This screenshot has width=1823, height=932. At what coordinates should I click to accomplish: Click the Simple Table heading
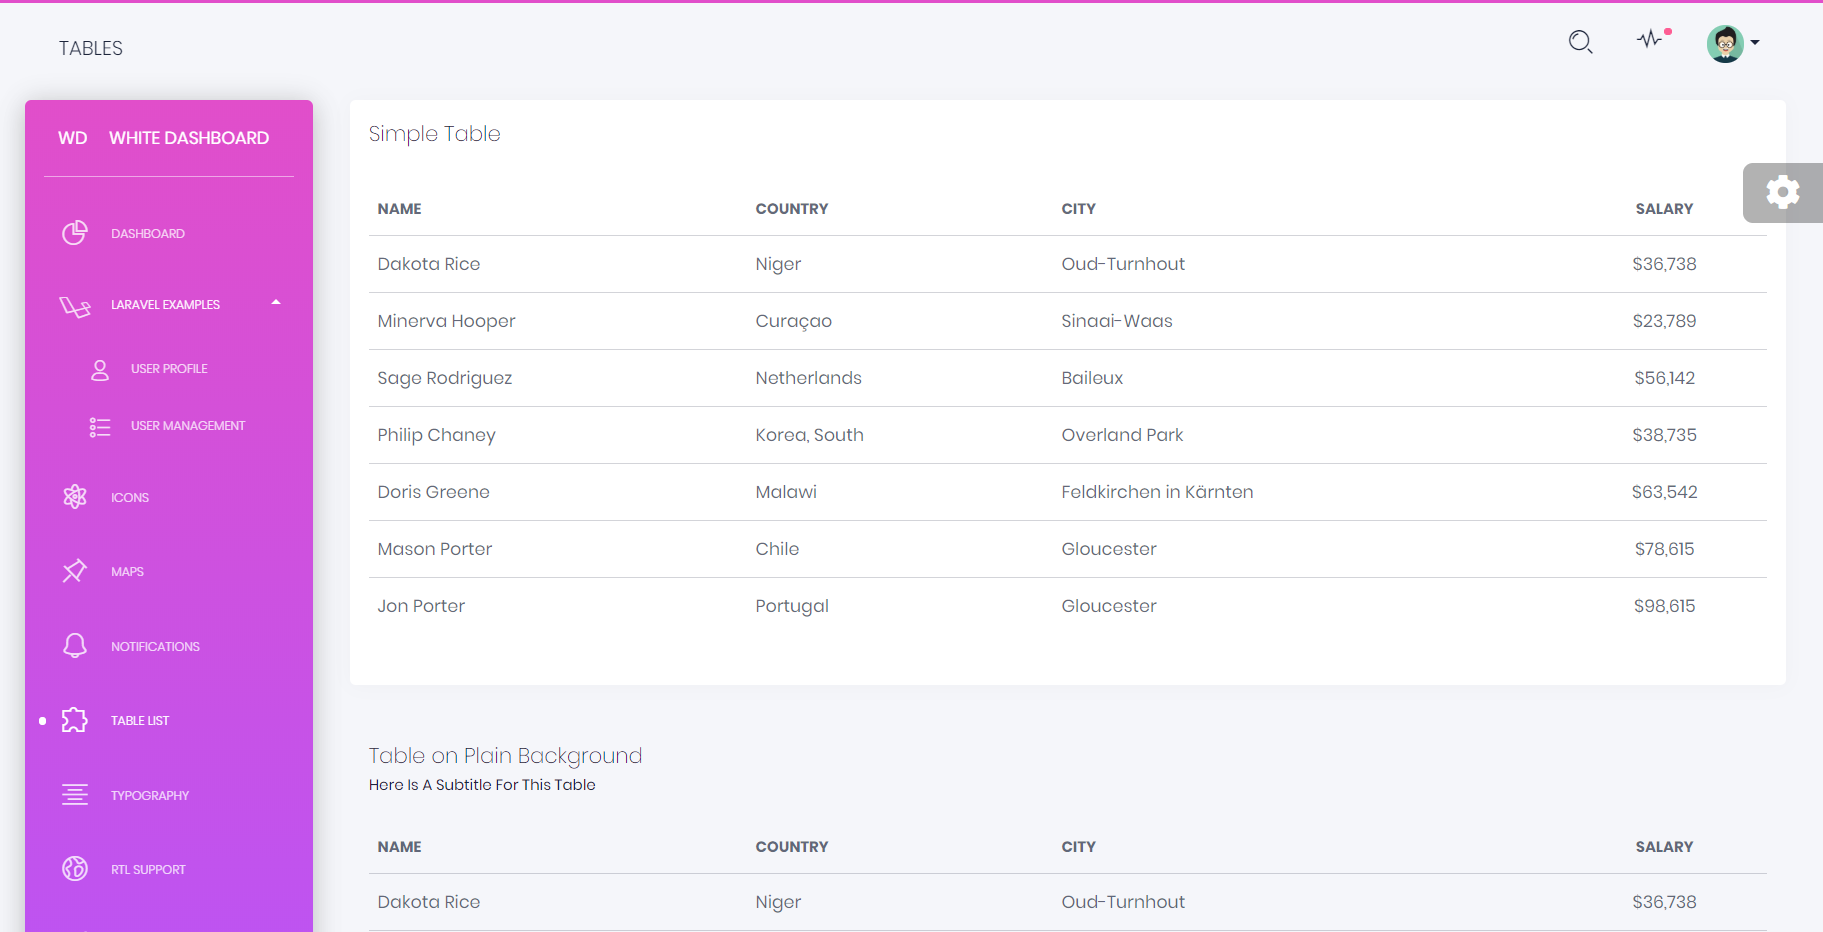click(x=434, y=134)
